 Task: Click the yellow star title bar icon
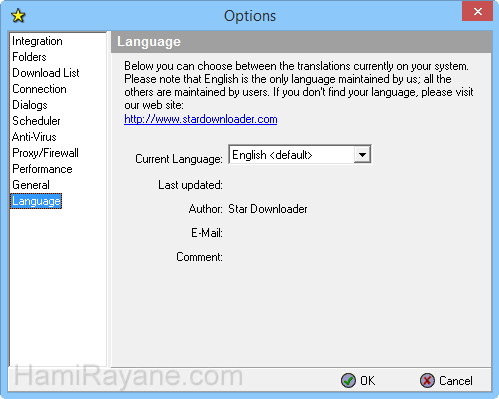click(18, 16)
